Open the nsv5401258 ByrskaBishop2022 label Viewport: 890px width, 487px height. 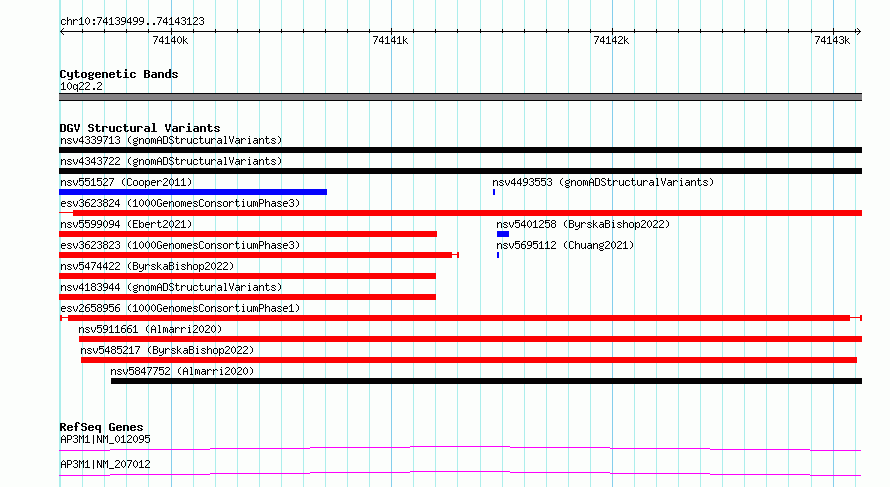[583, 224]
